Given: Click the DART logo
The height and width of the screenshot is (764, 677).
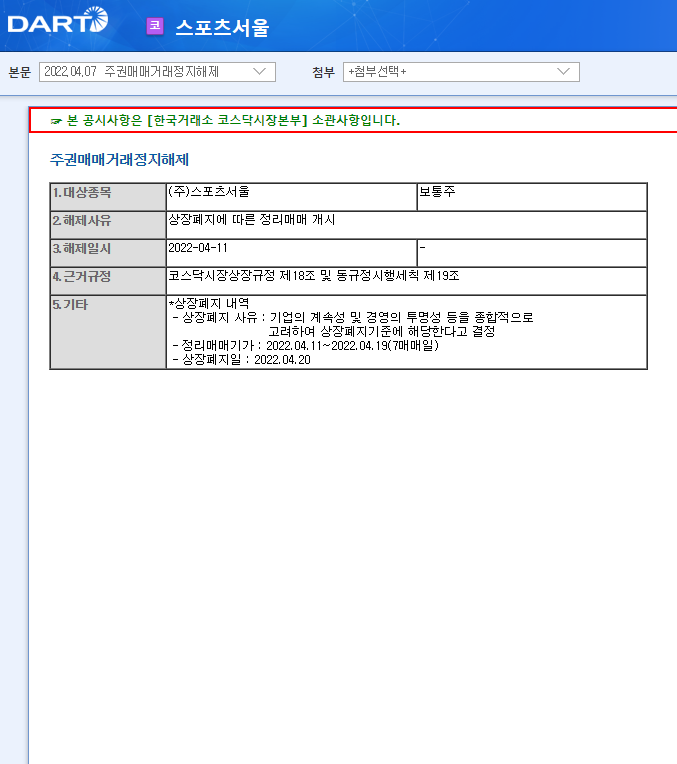Looking at the screenshot, I should coord(58,20).
